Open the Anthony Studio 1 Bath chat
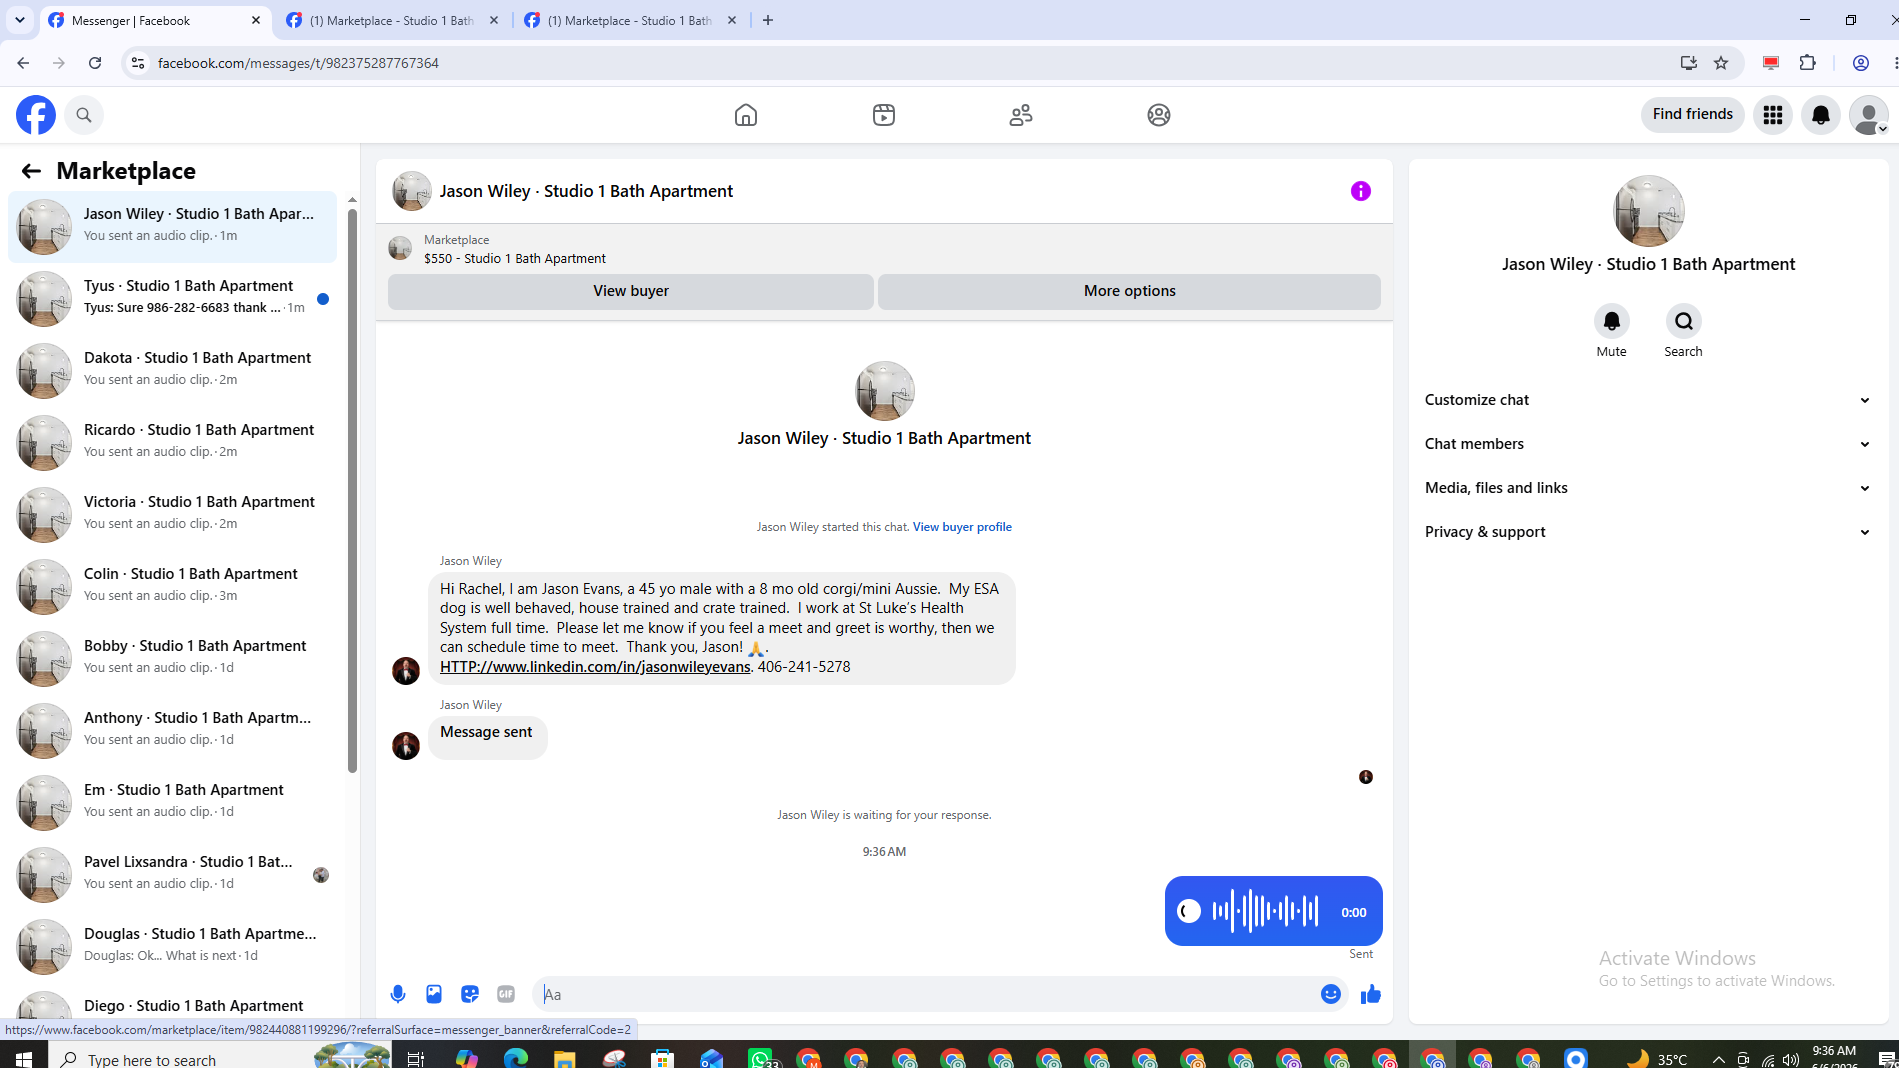Screen dimensions: 1899x1068 point(173,730)
